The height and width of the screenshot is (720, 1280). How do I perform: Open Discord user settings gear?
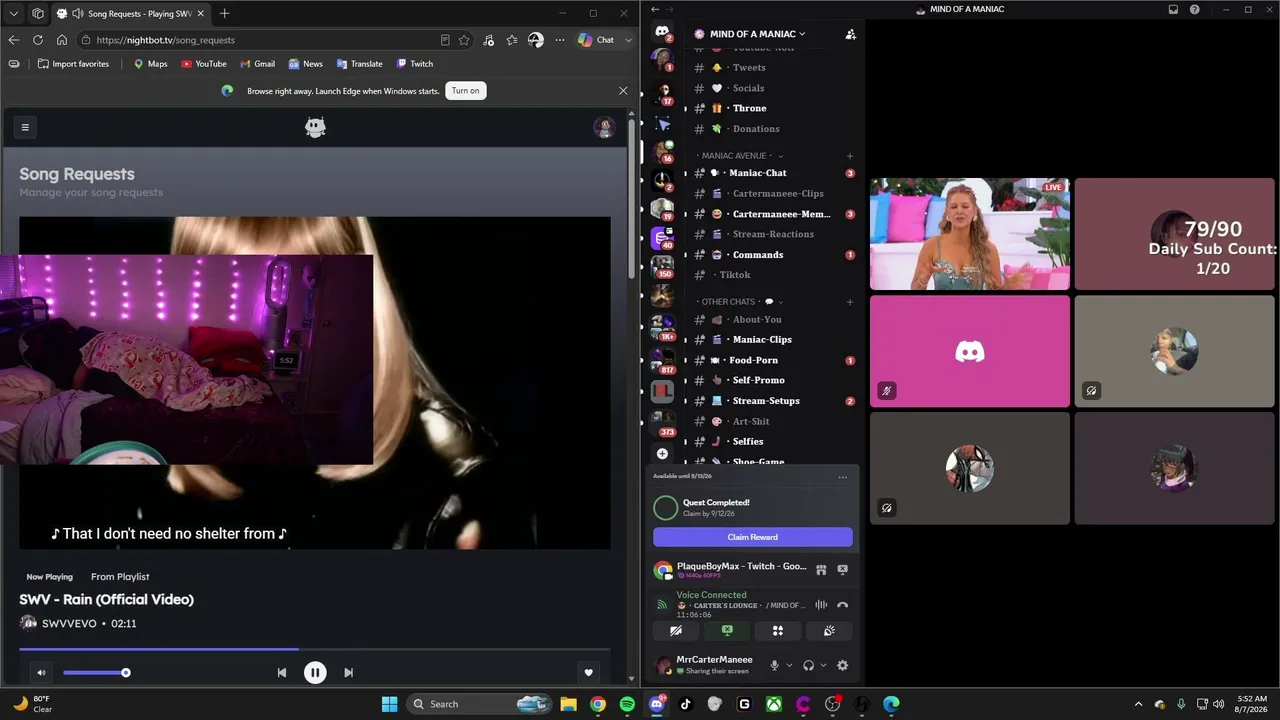(842, 666)
